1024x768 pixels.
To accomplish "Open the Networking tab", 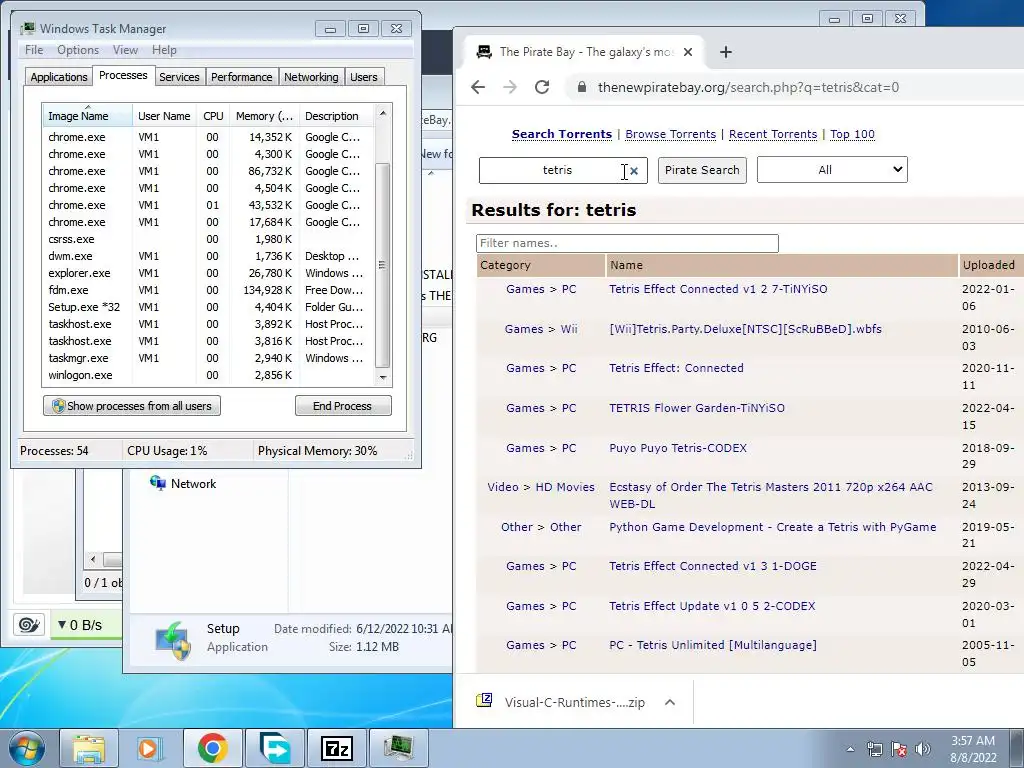I will click(312, 77).
